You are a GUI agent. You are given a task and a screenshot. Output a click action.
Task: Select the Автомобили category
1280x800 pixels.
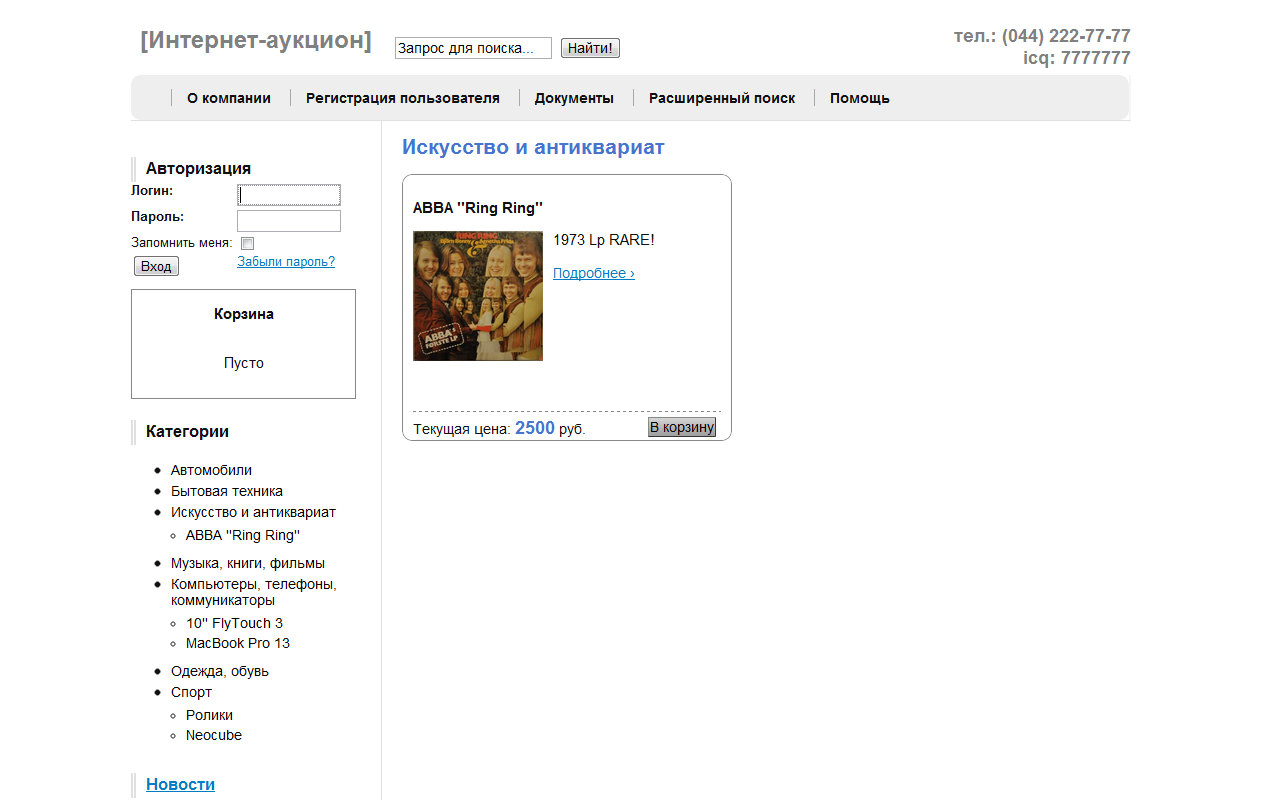pyautogui.click(x=211, y=470)
